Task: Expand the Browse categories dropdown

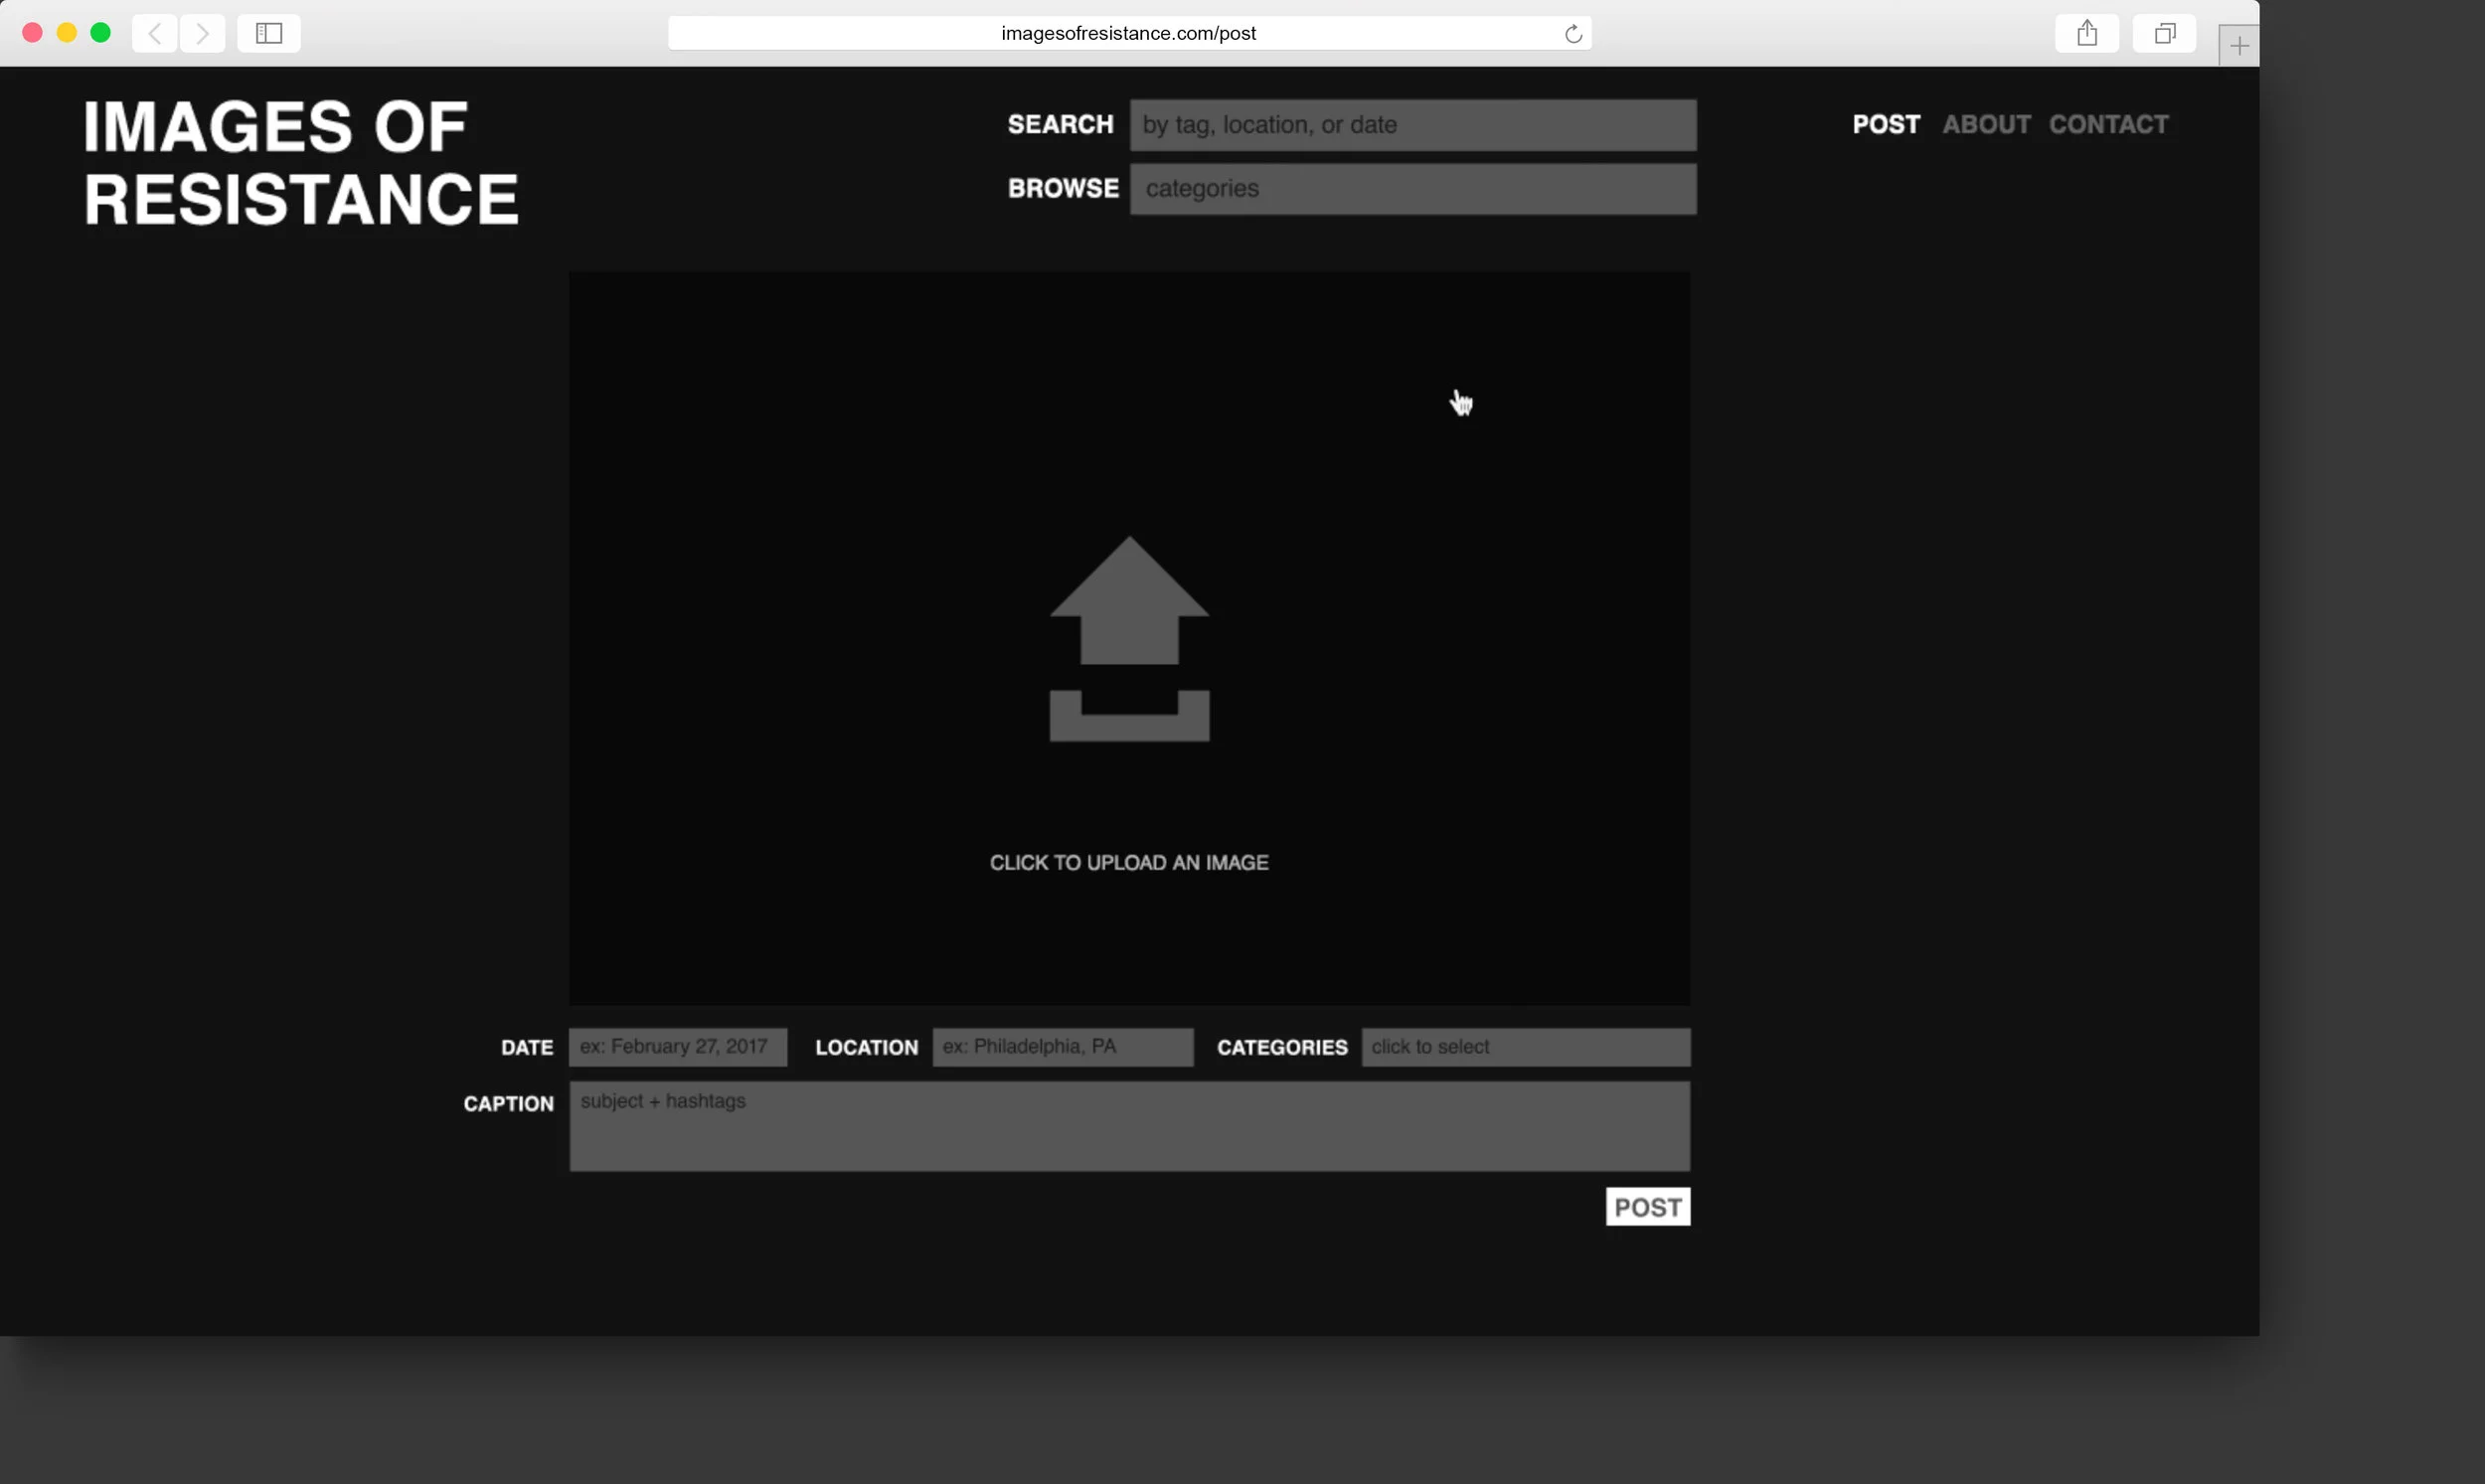Action: tap(1412, 189)
